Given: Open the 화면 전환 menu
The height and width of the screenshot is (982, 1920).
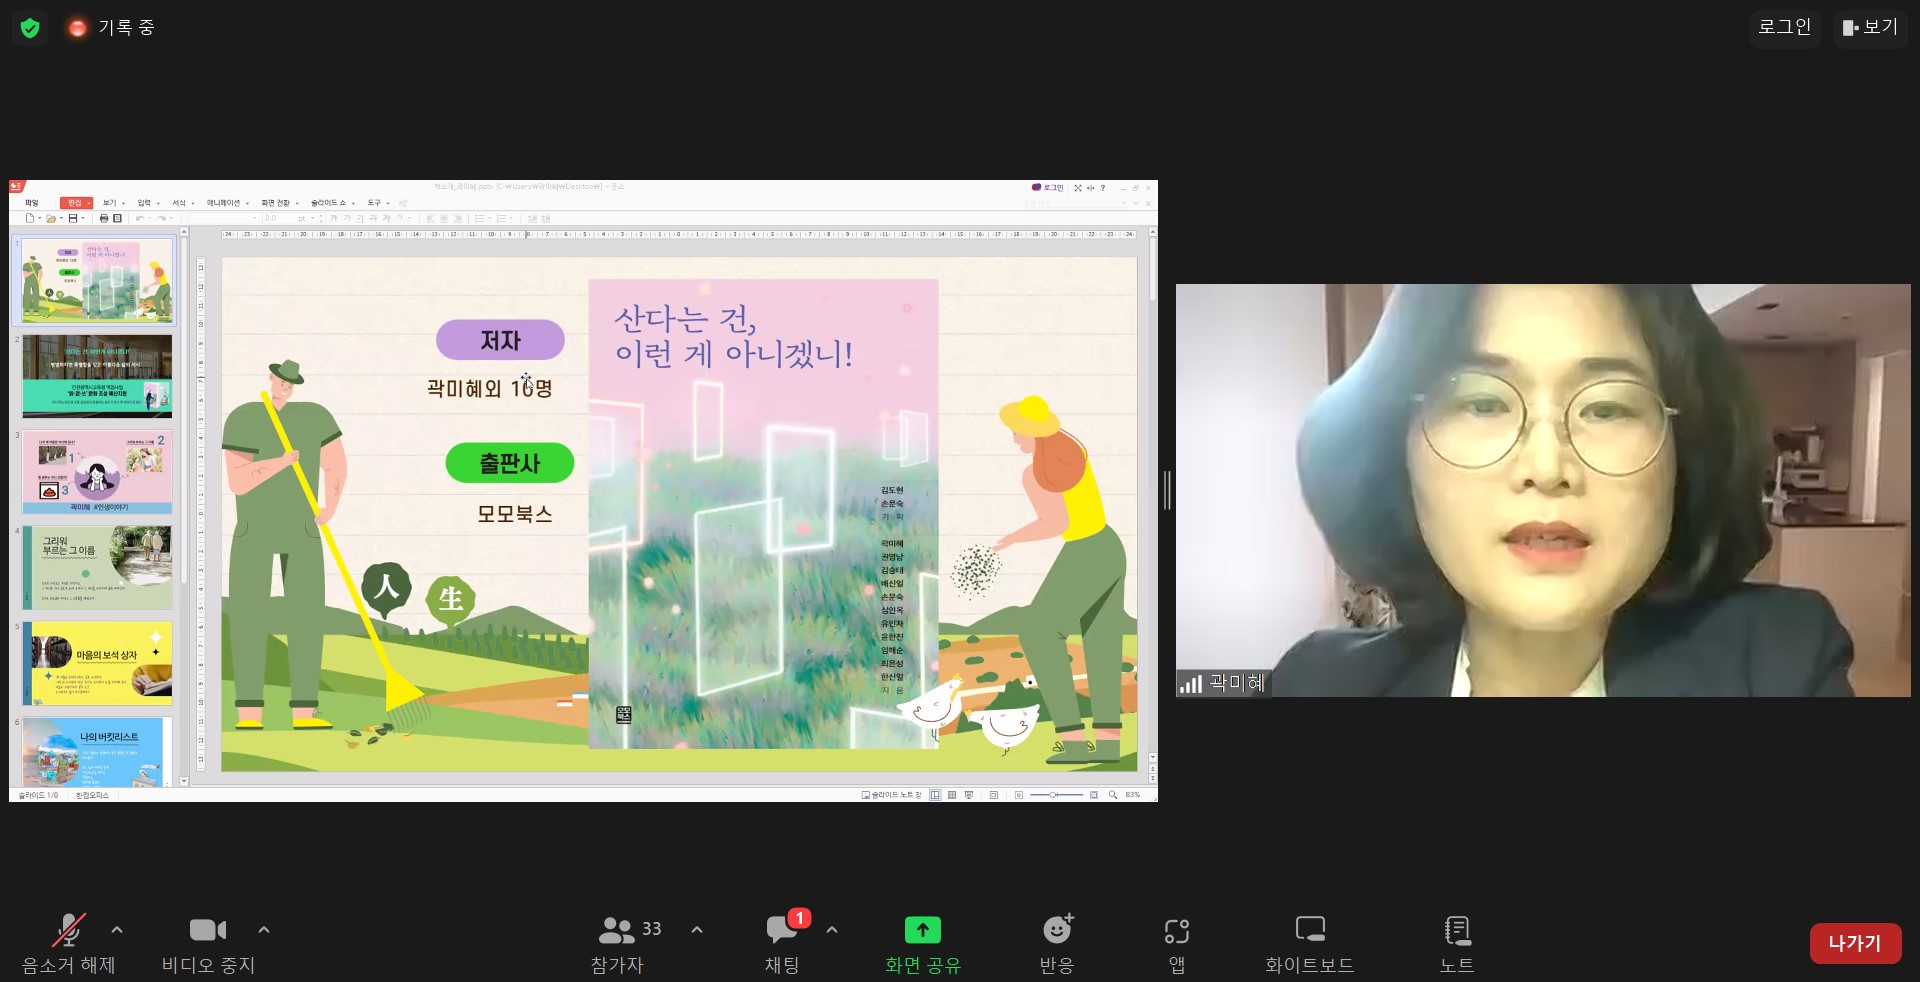Looking at the screenshot, I should point(278,203).
